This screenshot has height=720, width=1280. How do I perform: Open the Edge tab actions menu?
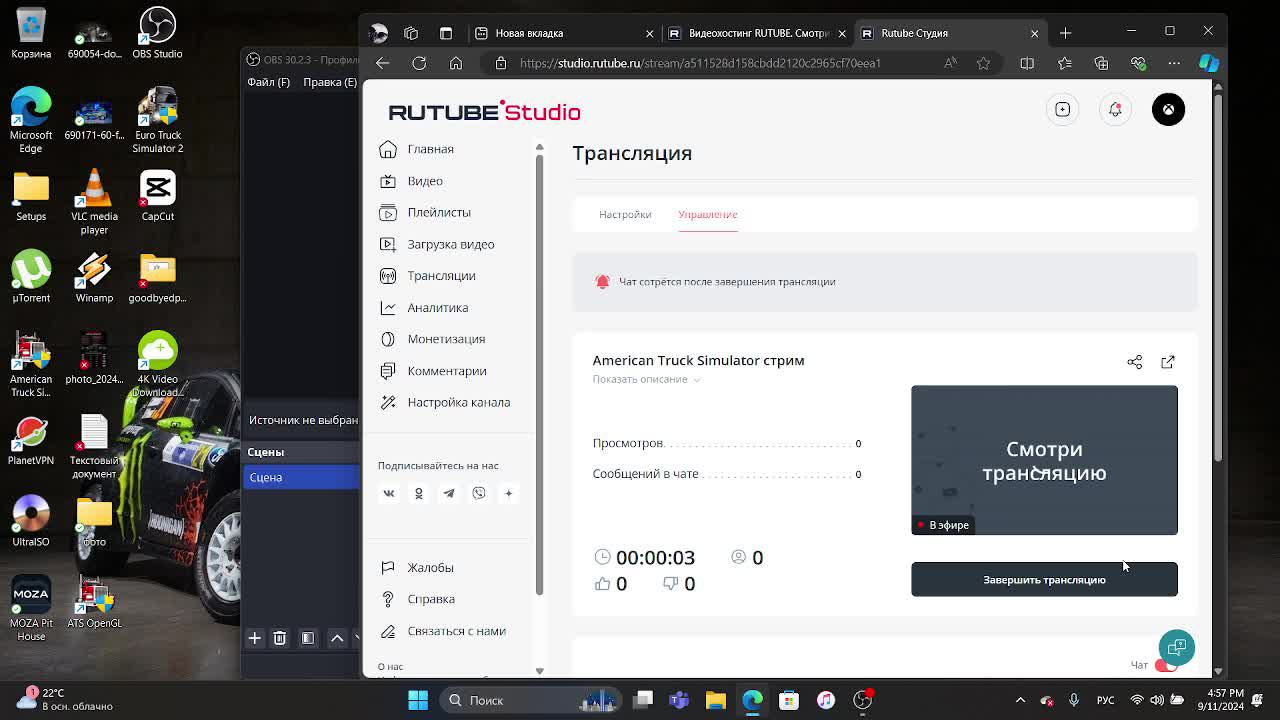(x=446, y=33)
